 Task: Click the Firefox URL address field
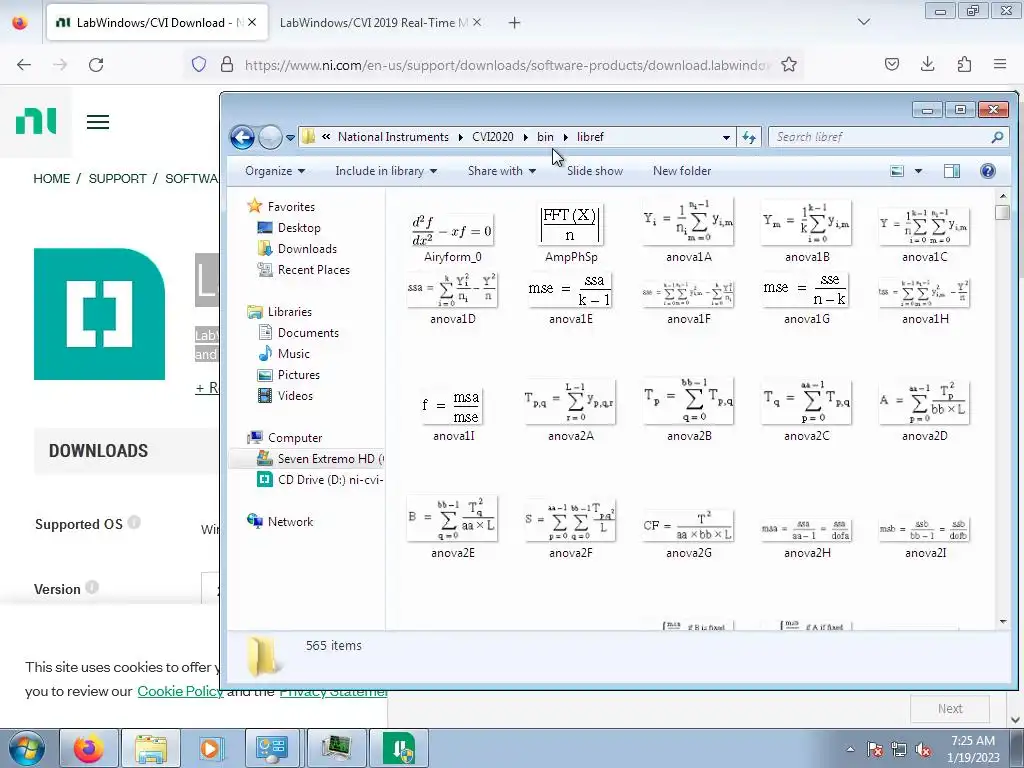[x=506, y=65]
